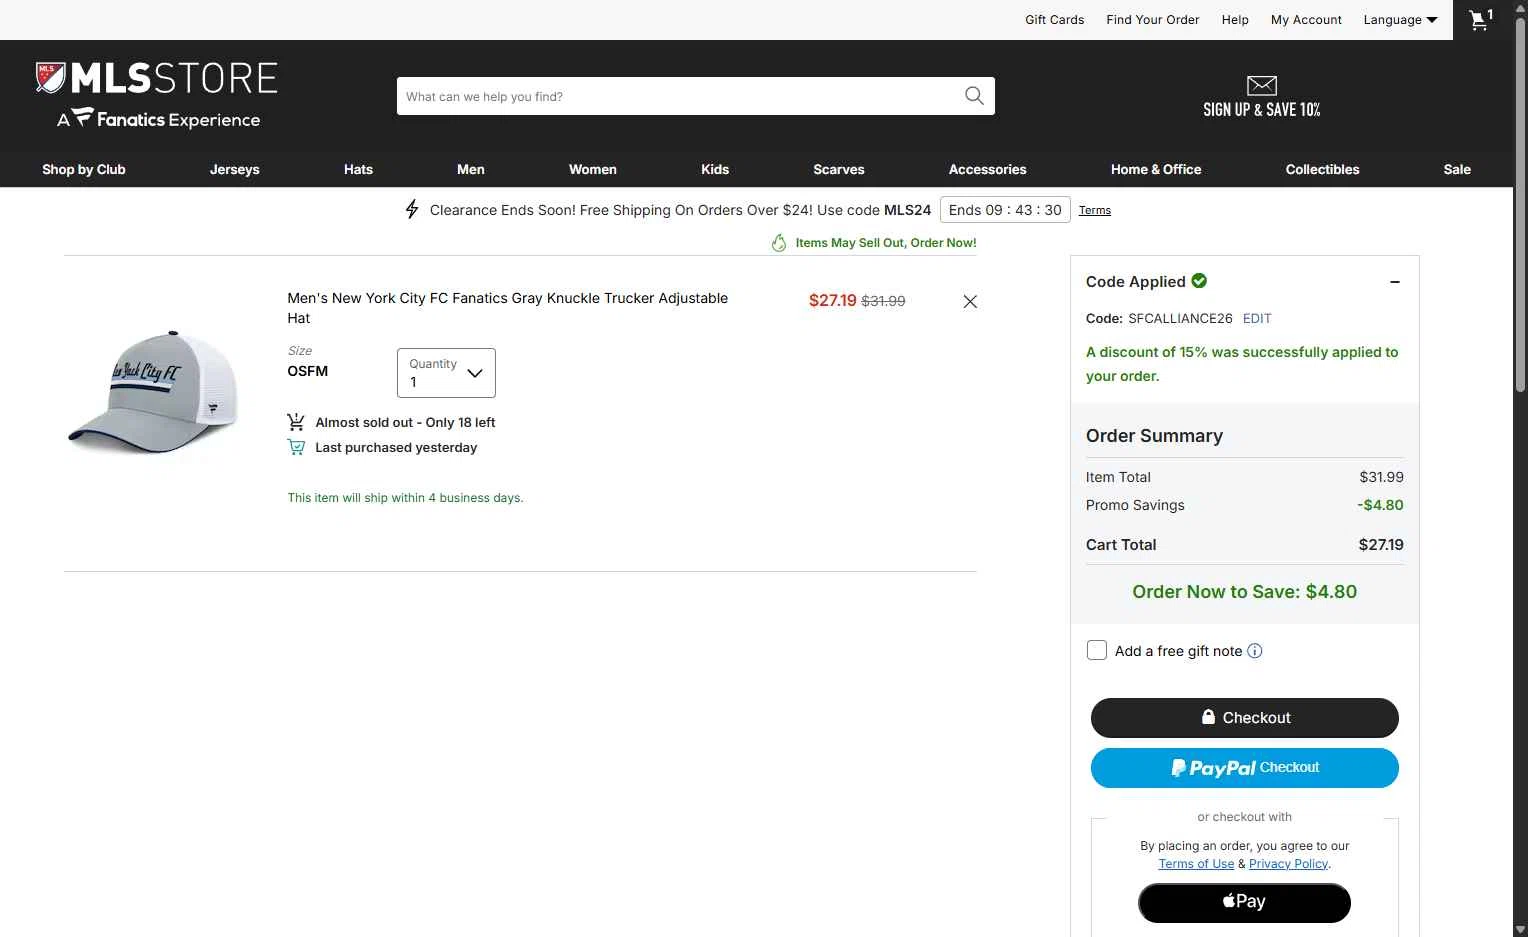This screenshot has height=937, width=1528.
Task: Click the Sign Up & Save 10% text
Action: pos(1262,110)
